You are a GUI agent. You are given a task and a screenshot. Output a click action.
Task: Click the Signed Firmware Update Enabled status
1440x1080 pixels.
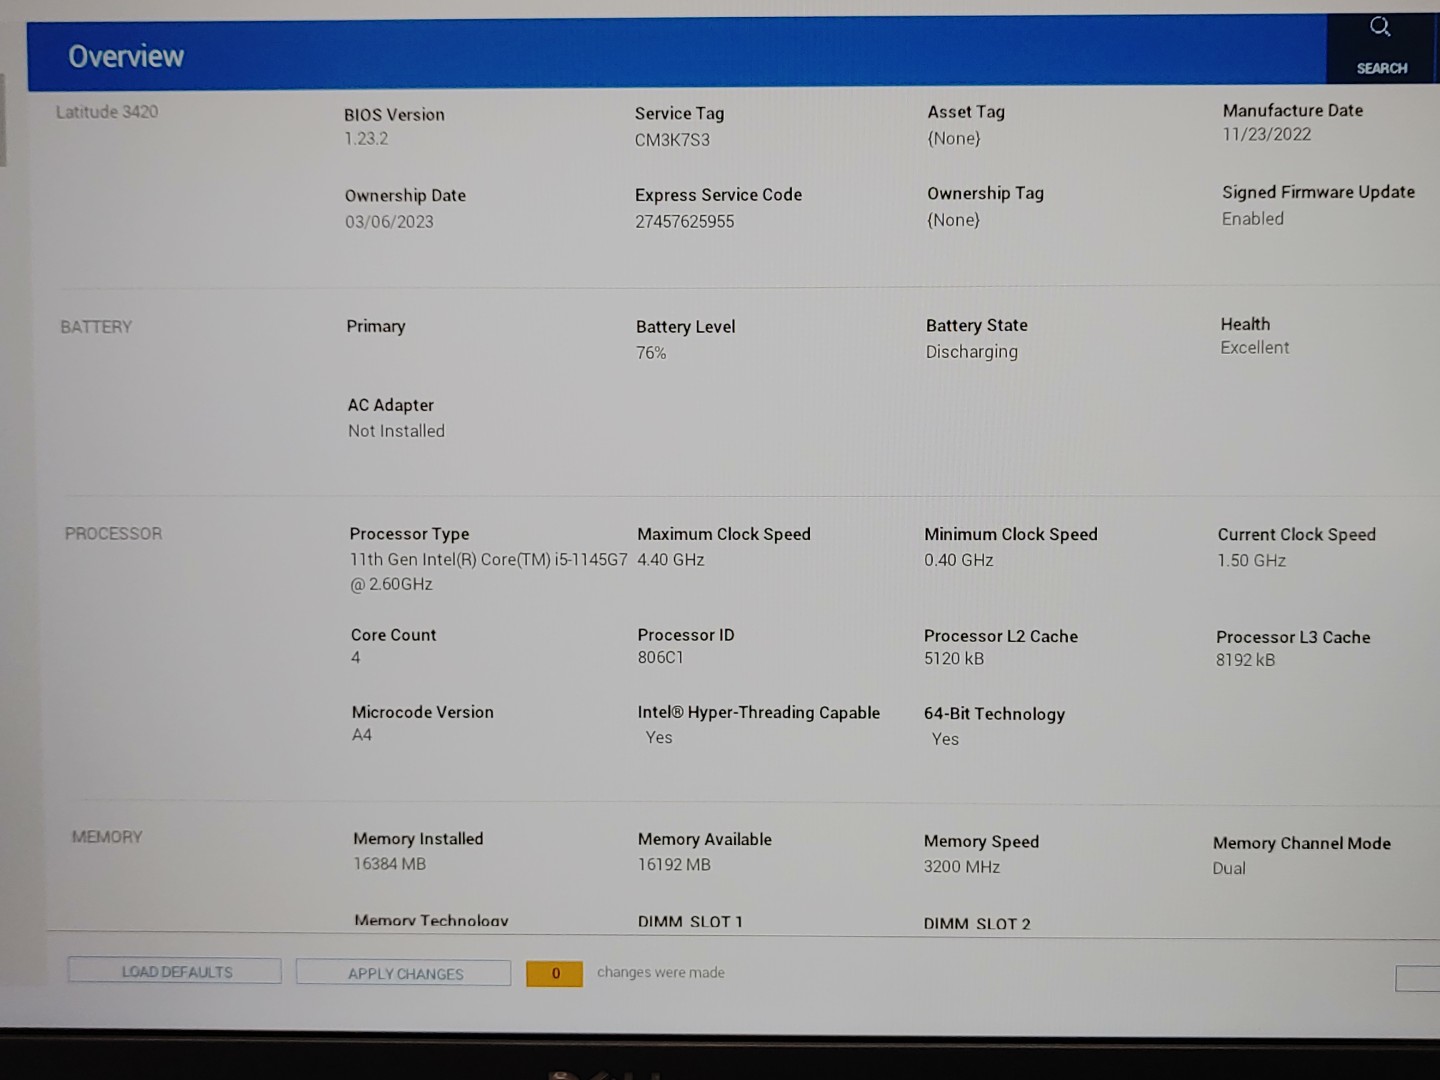point(1252,219)
